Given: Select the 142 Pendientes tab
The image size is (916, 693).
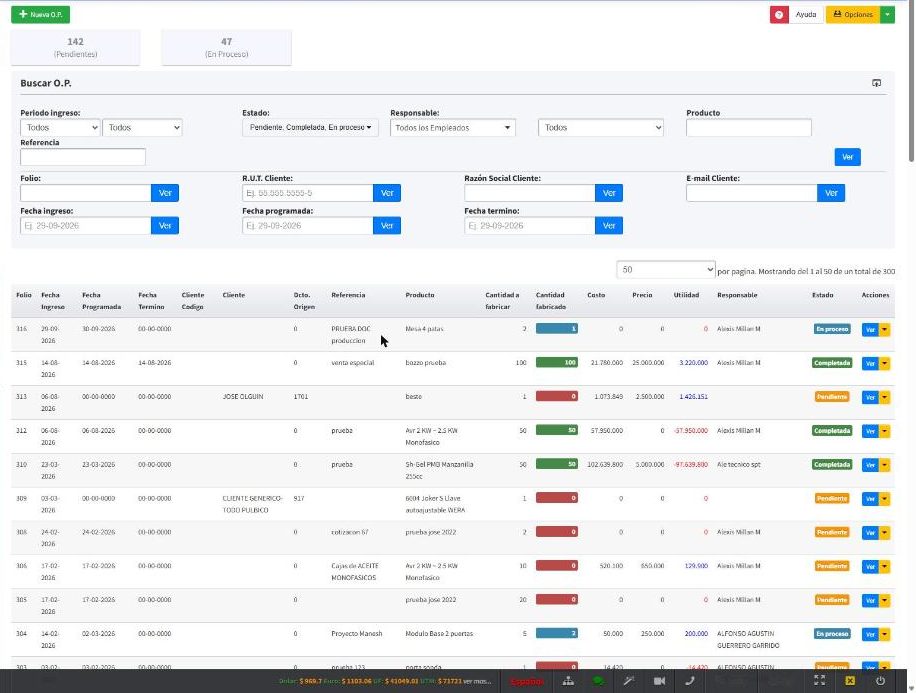Looking at the screenshot, I should click(x=75, y=47).
